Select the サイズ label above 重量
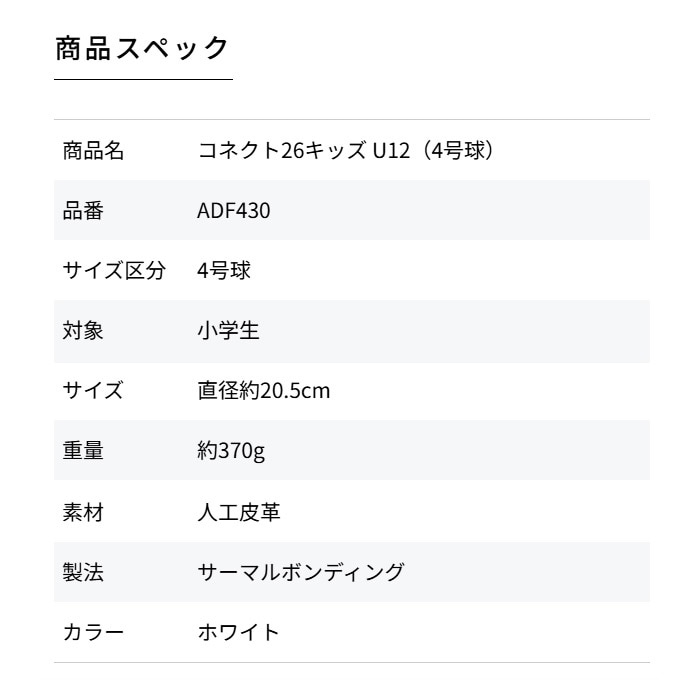The width and height of the screenshot is (700, 700). click(x=93, y=391)
